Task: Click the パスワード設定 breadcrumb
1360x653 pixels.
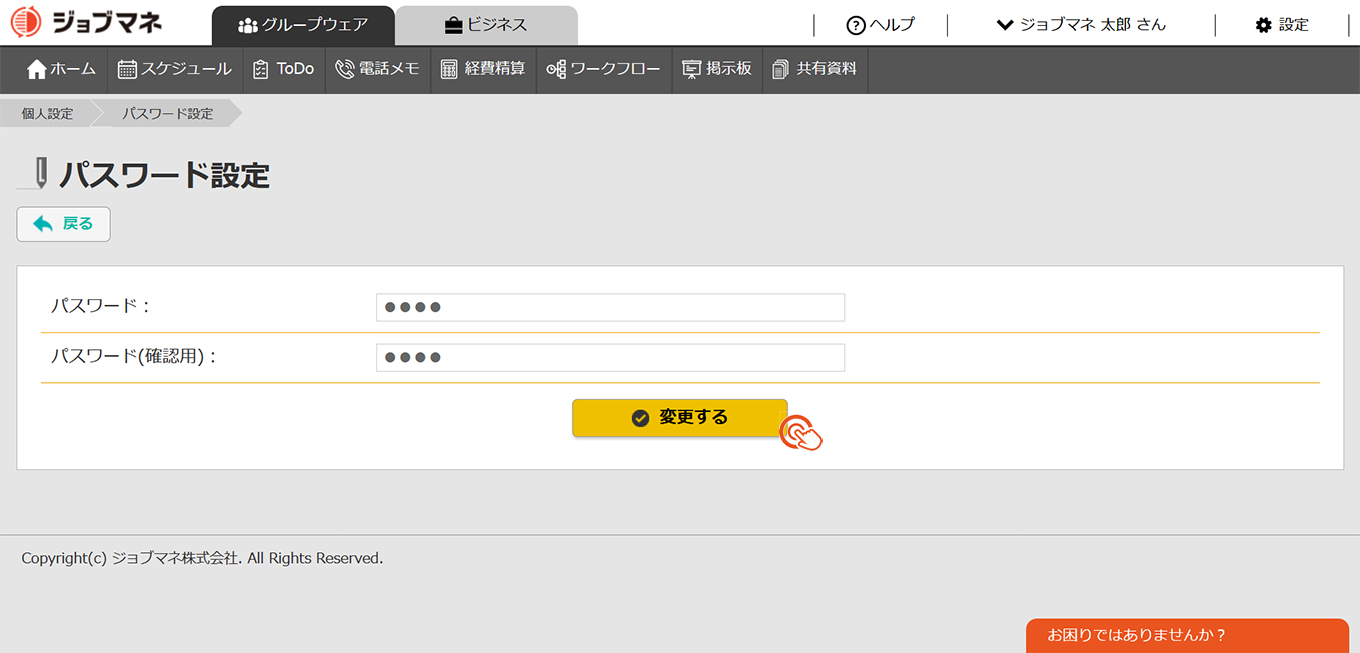Action: click(168, 114)
